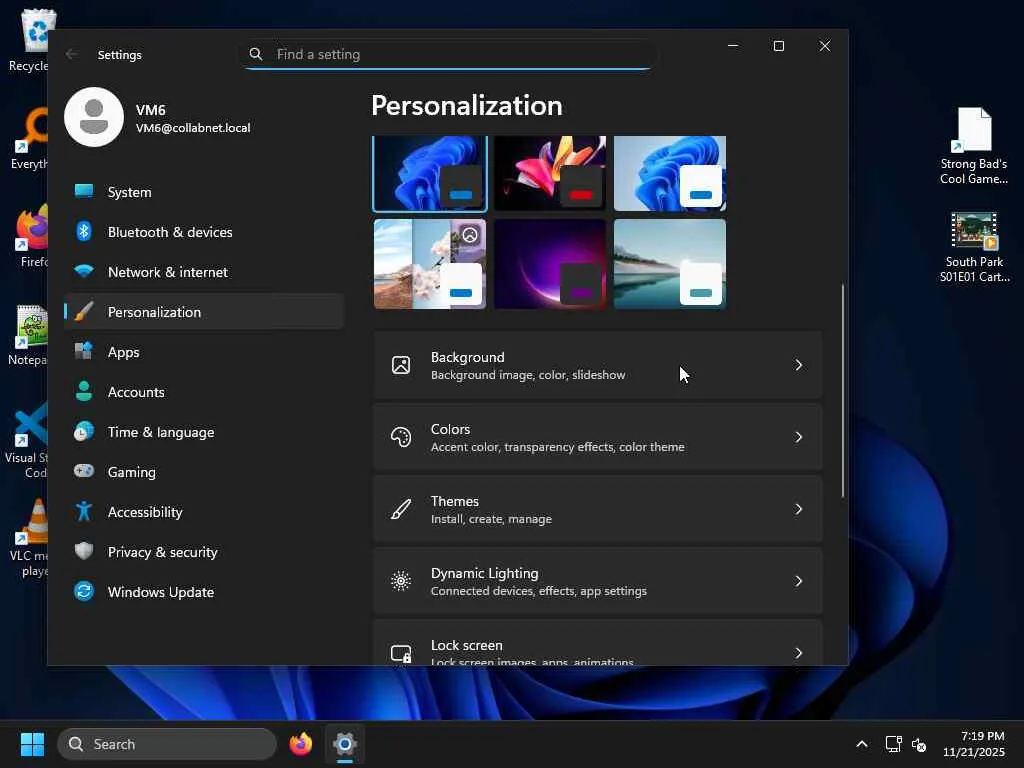Screen dimensions: 1024x768
Task: Apply the light blue bloom theme
Action: pyautogui.click(x=670, y=173)
